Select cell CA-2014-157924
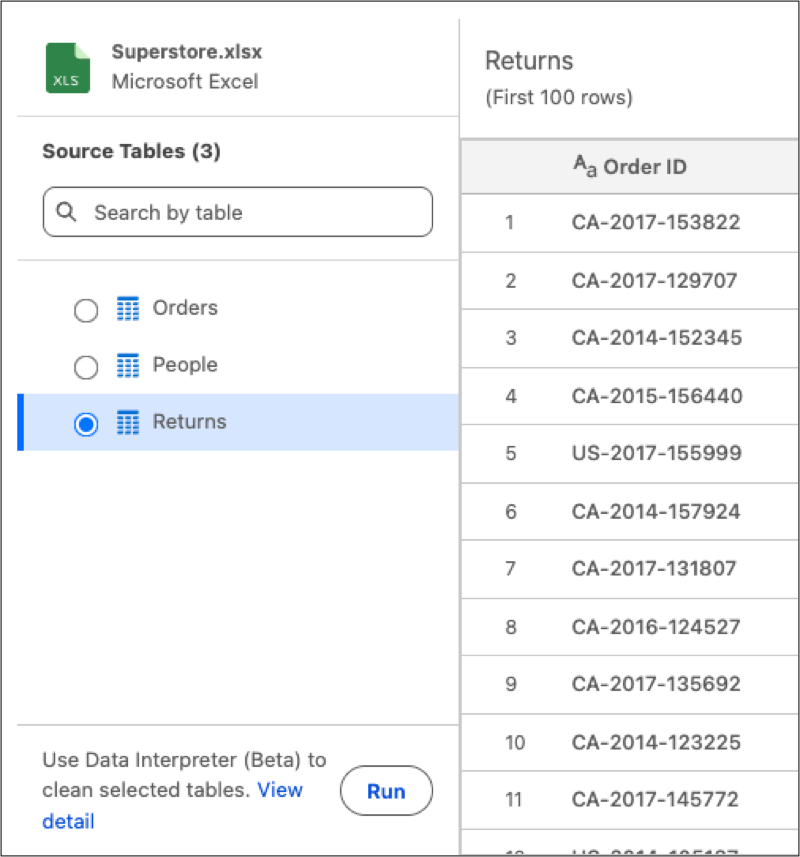Viewport: 800px width, 857px height. 656,512
